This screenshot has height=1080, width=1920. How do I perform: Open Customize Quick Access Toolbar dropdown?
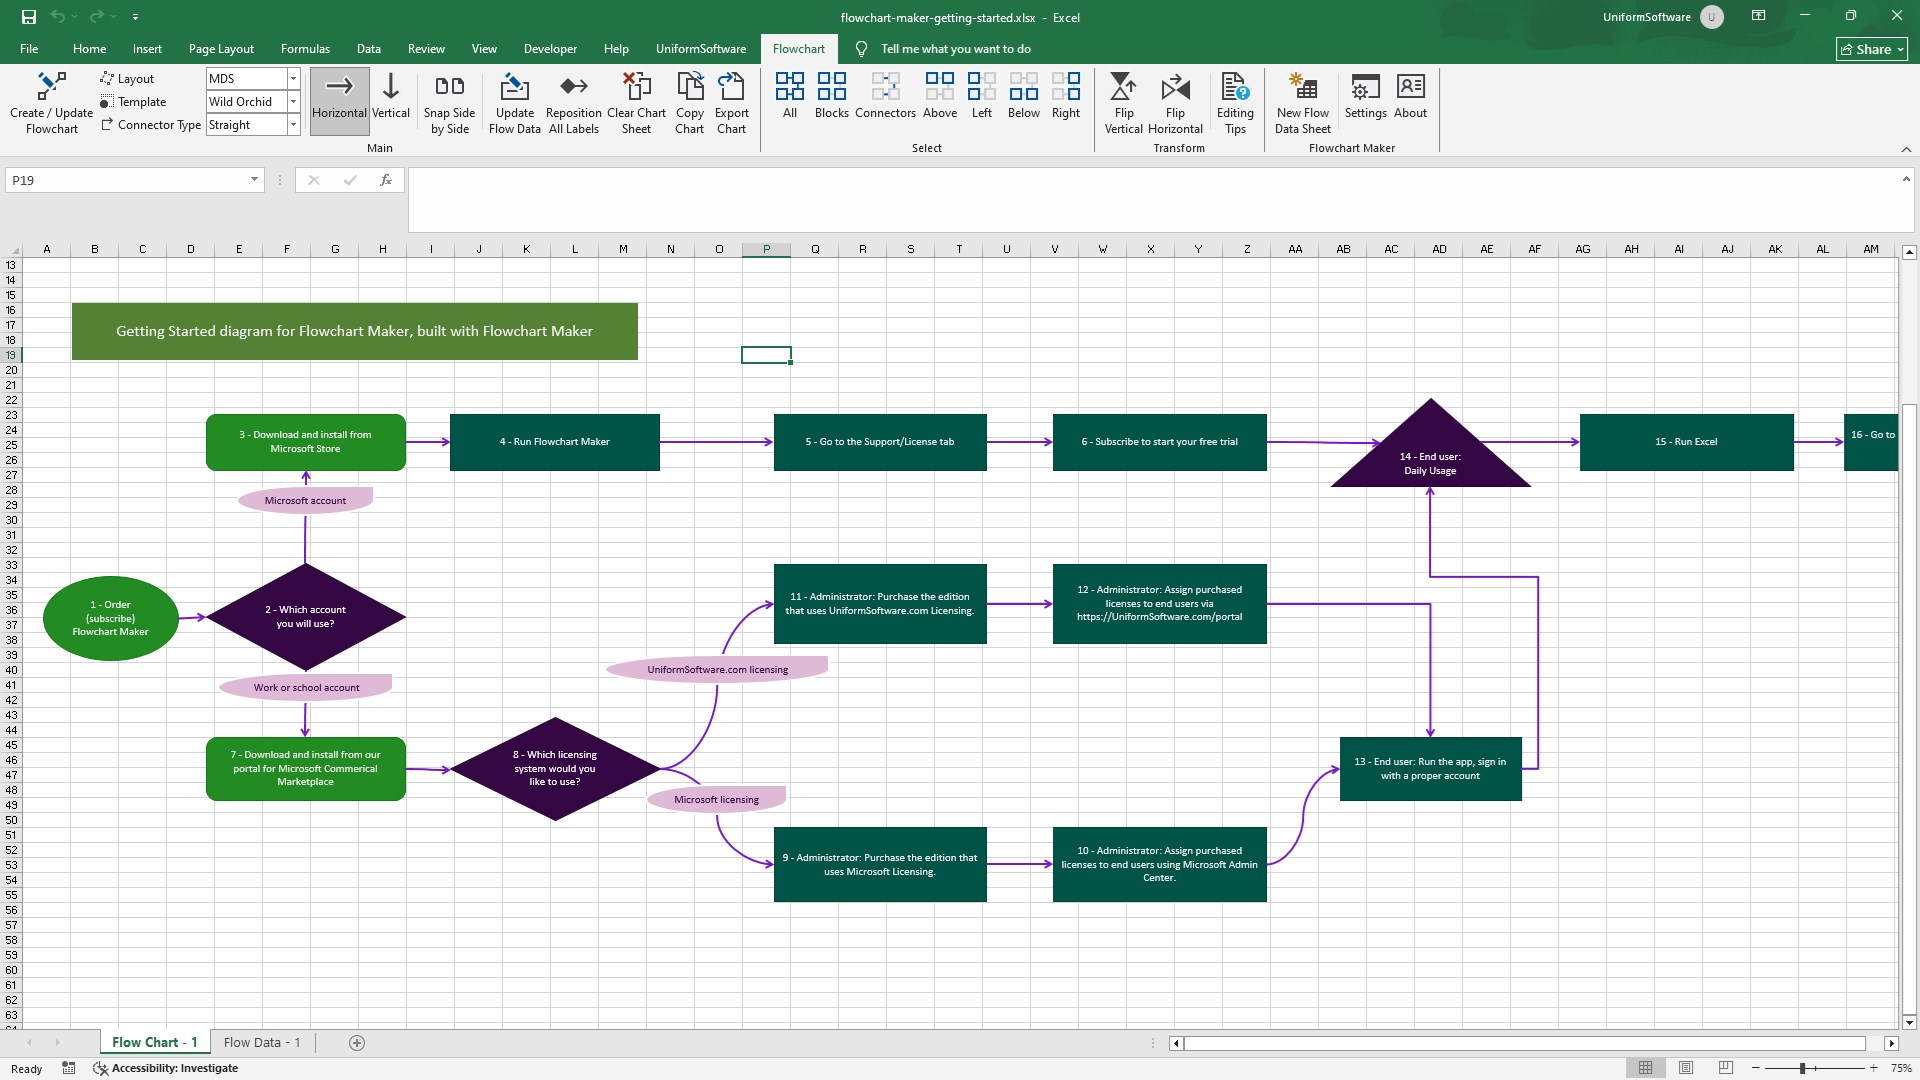click(135, 17)
